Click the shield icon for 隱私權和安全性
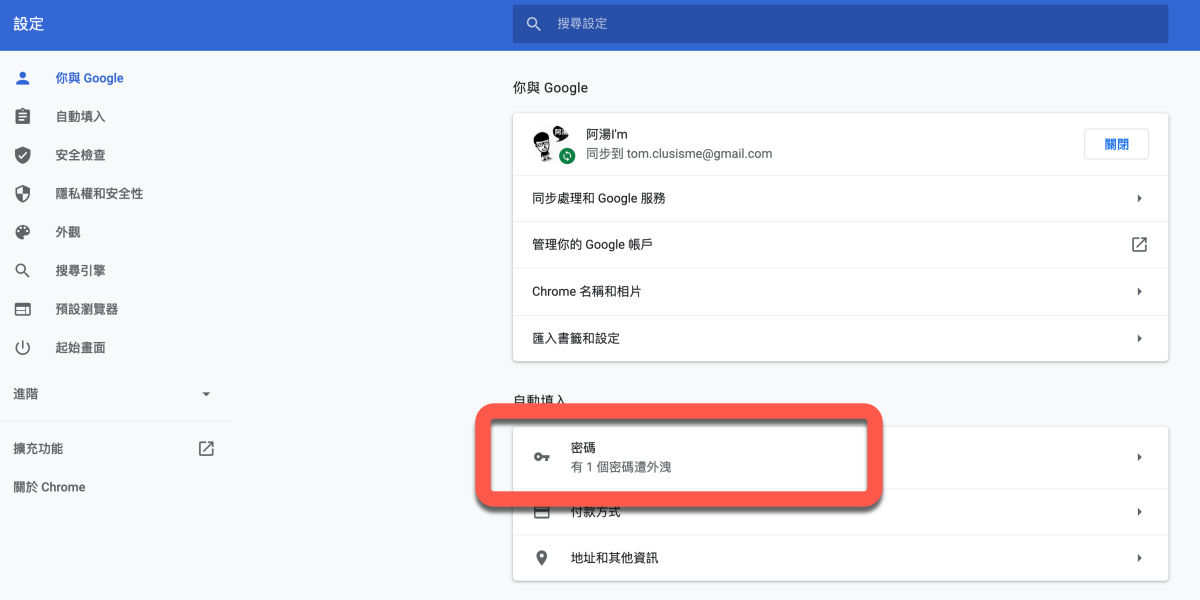1200x600 pixels. click(x=23, y=193)
